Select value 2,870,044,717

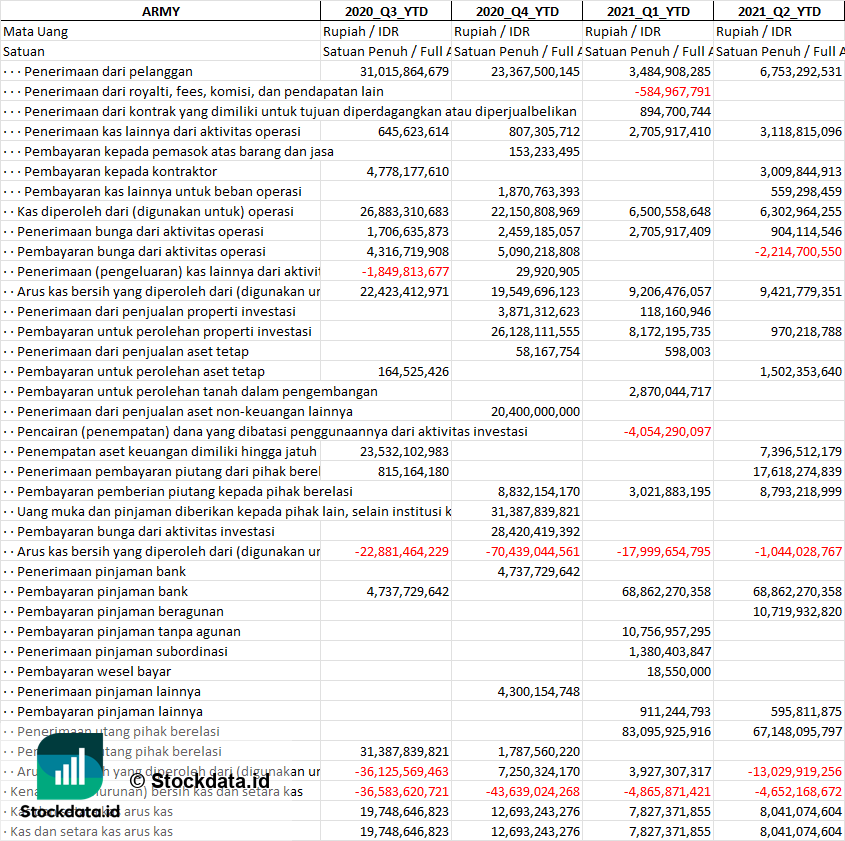pyautogui.click(x=670, y=391)
